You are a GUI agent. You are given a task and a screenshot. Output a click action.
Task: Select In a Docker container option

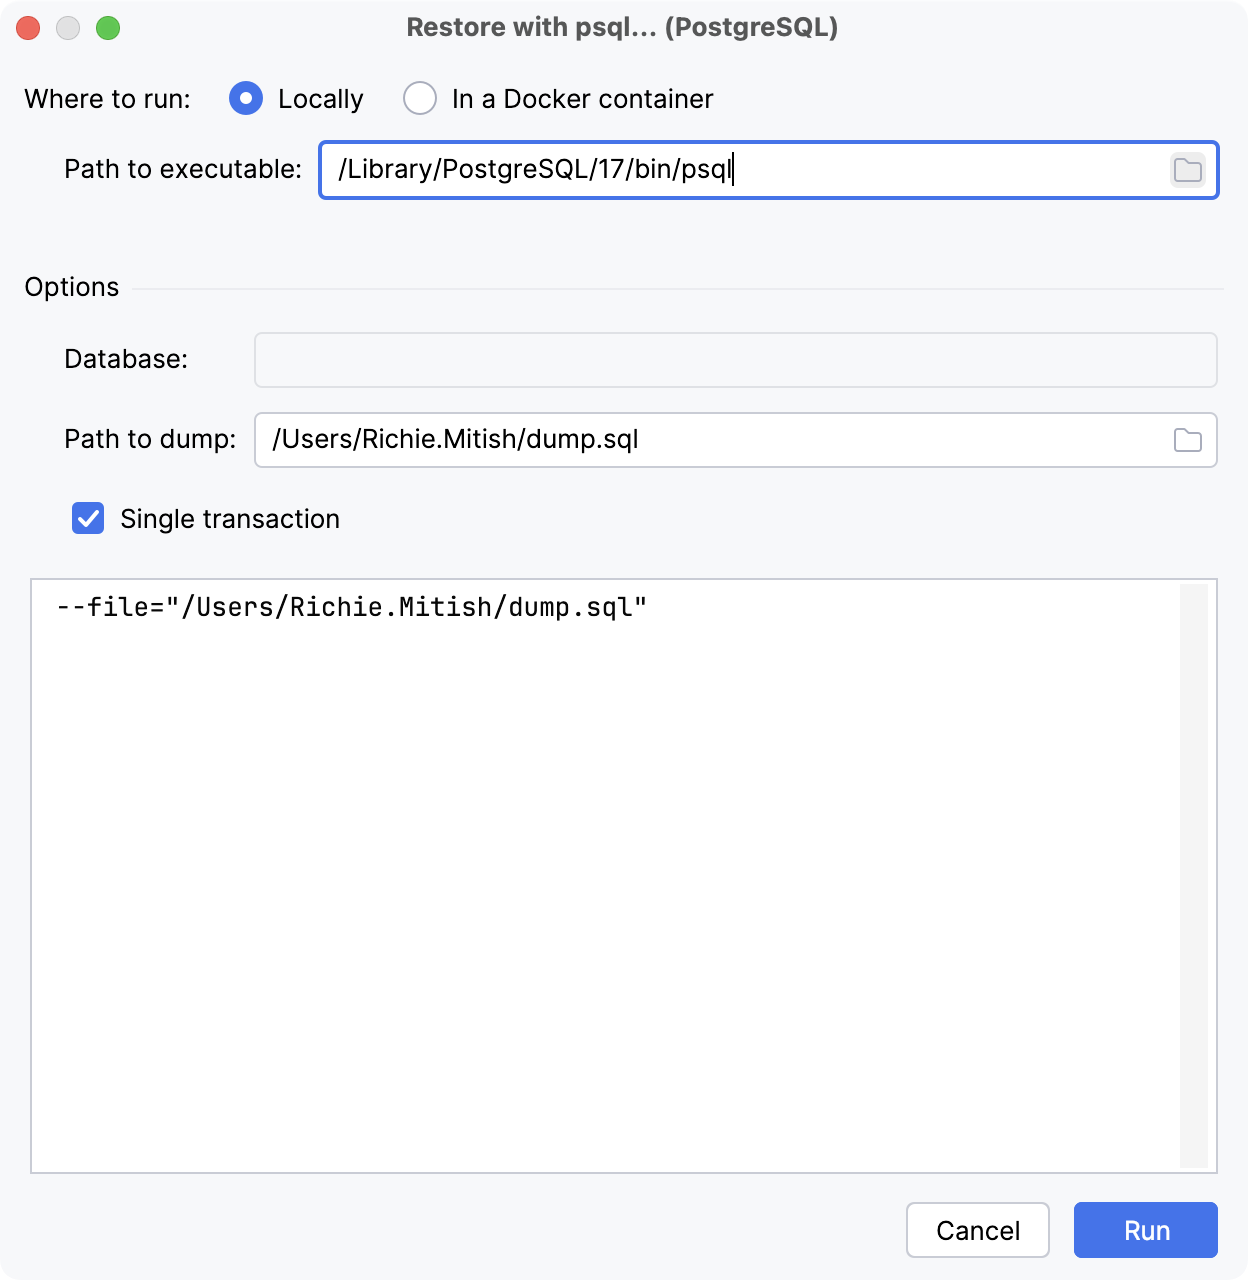[x=420, y=98]
